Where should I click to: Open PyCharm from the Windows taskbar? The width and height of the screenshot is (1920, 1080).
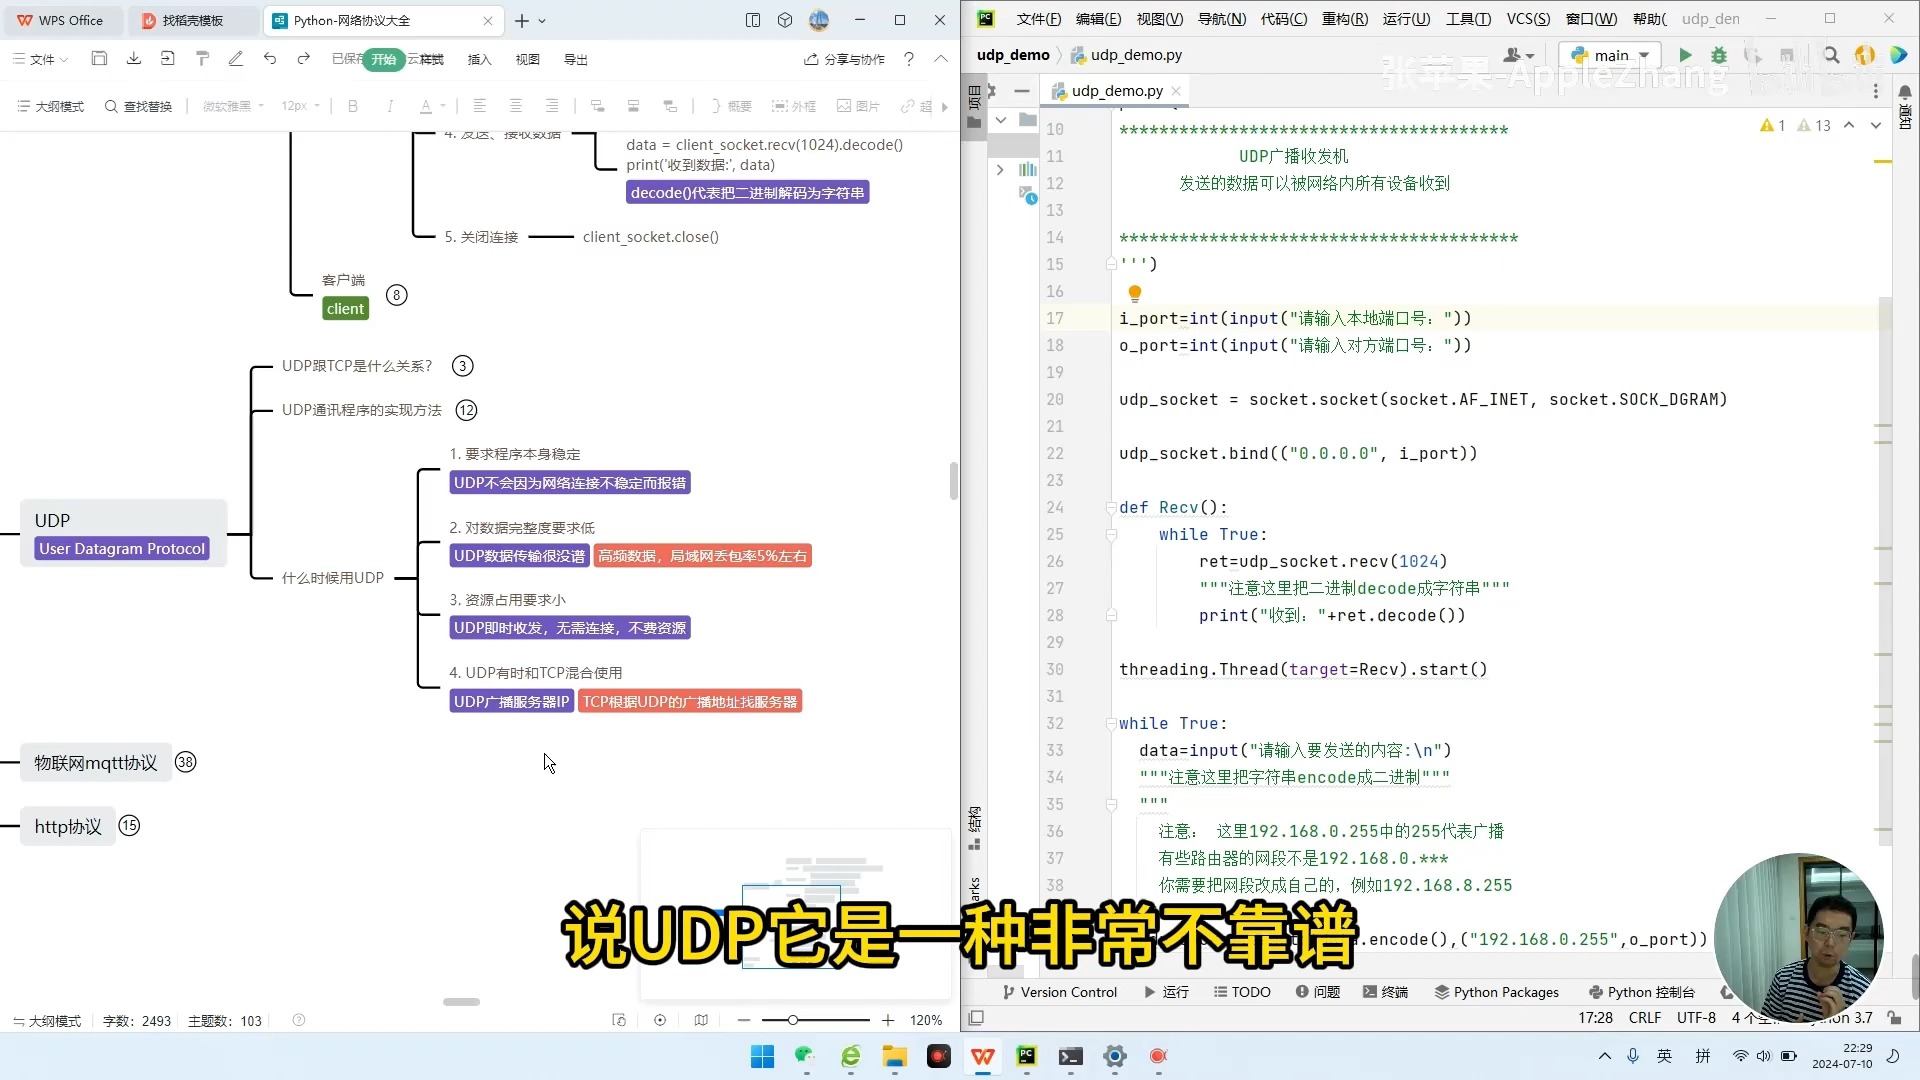coord(1026,1056)
